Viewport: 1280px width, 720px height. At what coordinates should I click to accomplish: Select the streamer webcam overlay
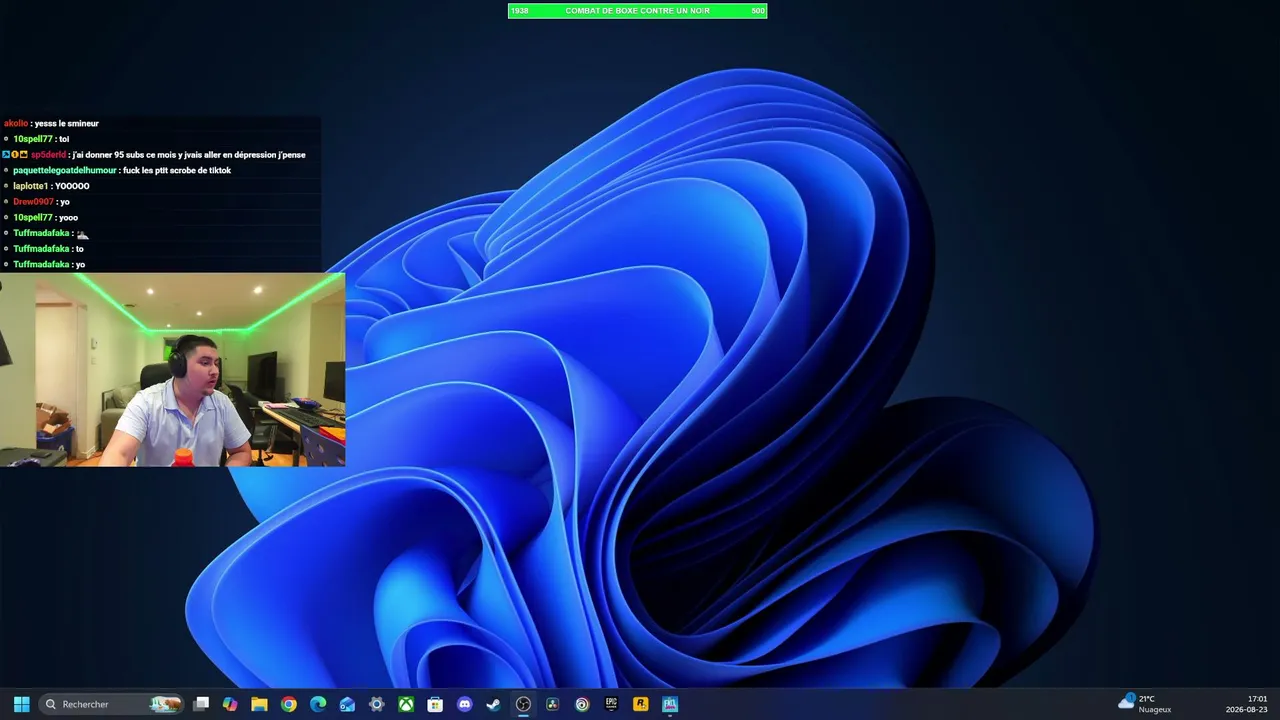(x=172, y=370)
